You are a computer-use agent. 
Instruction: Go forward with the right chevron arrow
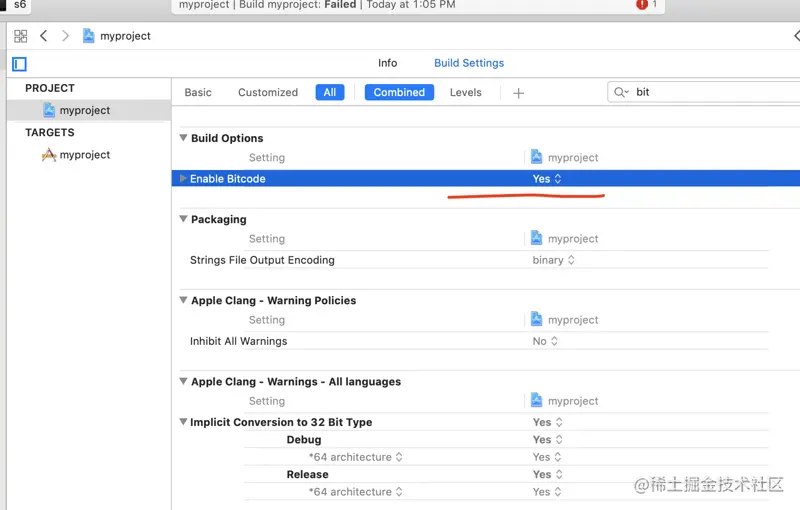[x=65, y=36]
